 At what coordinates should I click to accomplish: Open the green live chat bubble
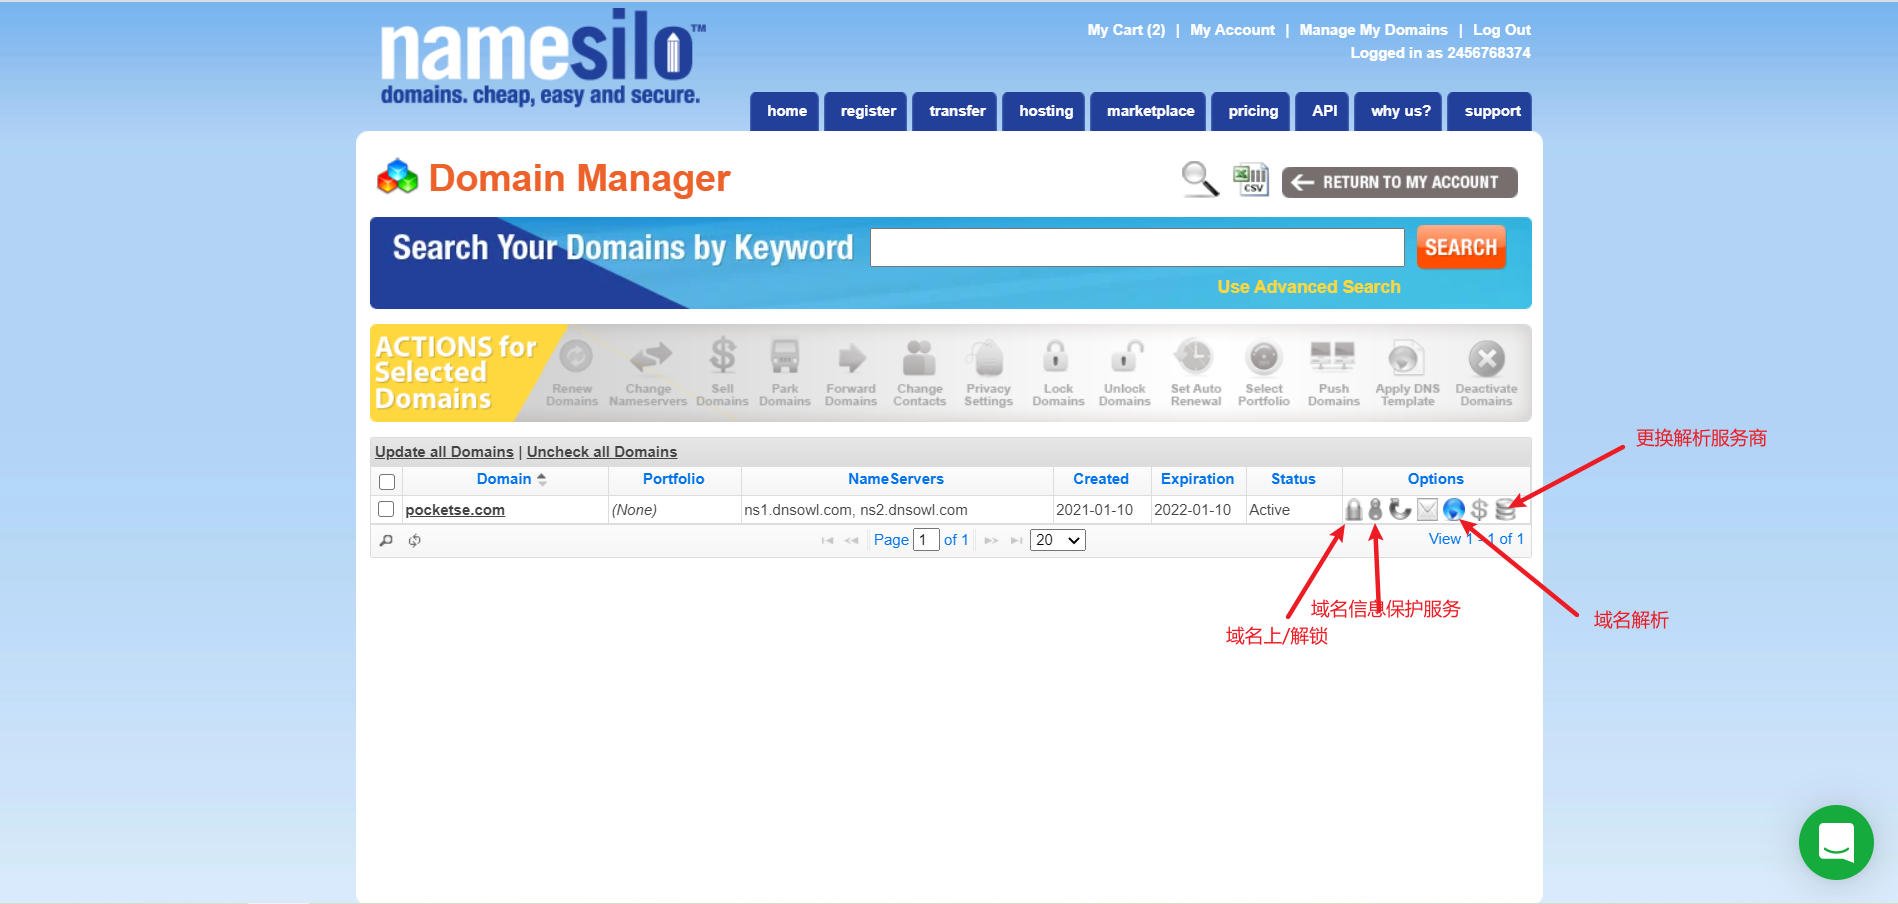coord(1836,842)
